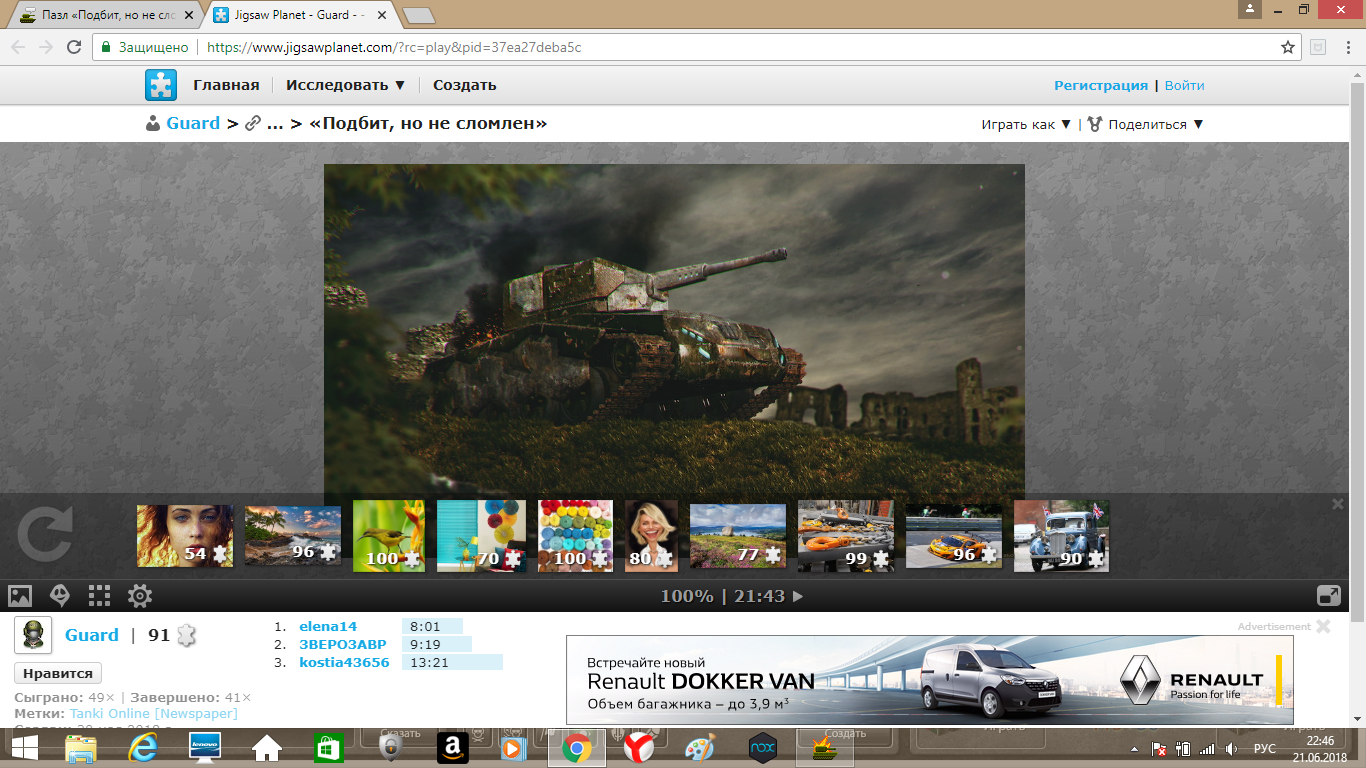The image size is (1366, 768).
Task: Open the 96-piece tropical beach puzzle
Action: click(x=293, y=536)
